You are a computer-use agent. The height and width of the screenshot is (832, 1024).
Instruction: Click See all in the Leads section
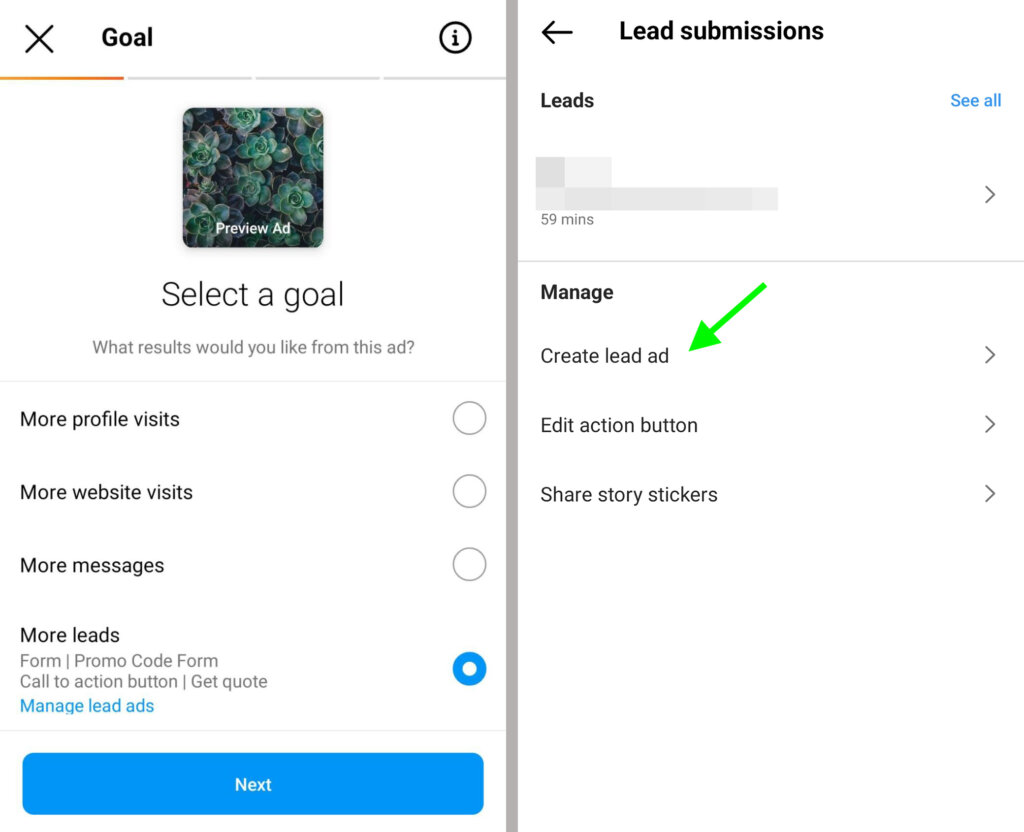975,100
